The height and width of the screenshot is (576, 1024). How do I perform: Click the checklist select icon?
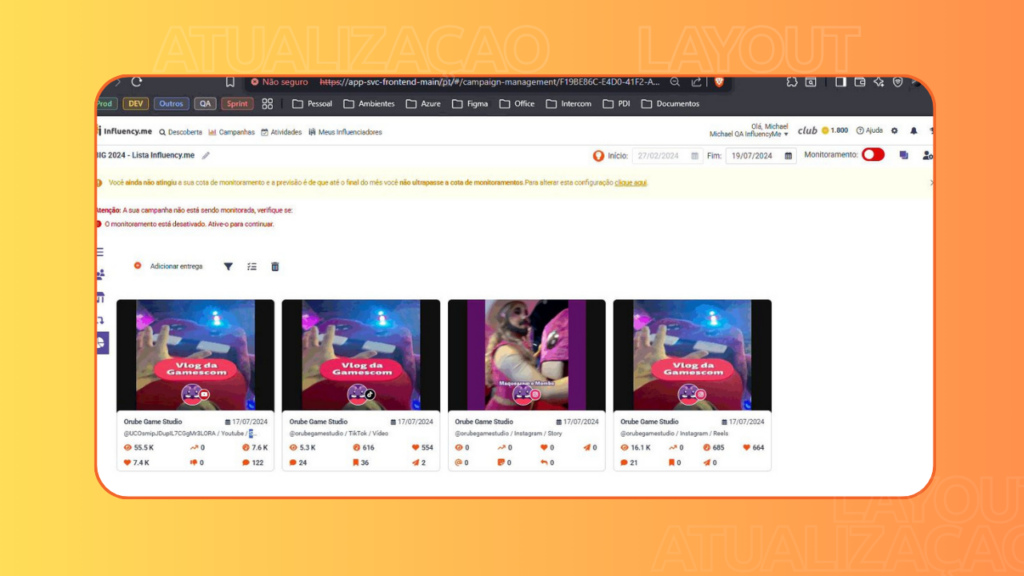coord(252,266)
